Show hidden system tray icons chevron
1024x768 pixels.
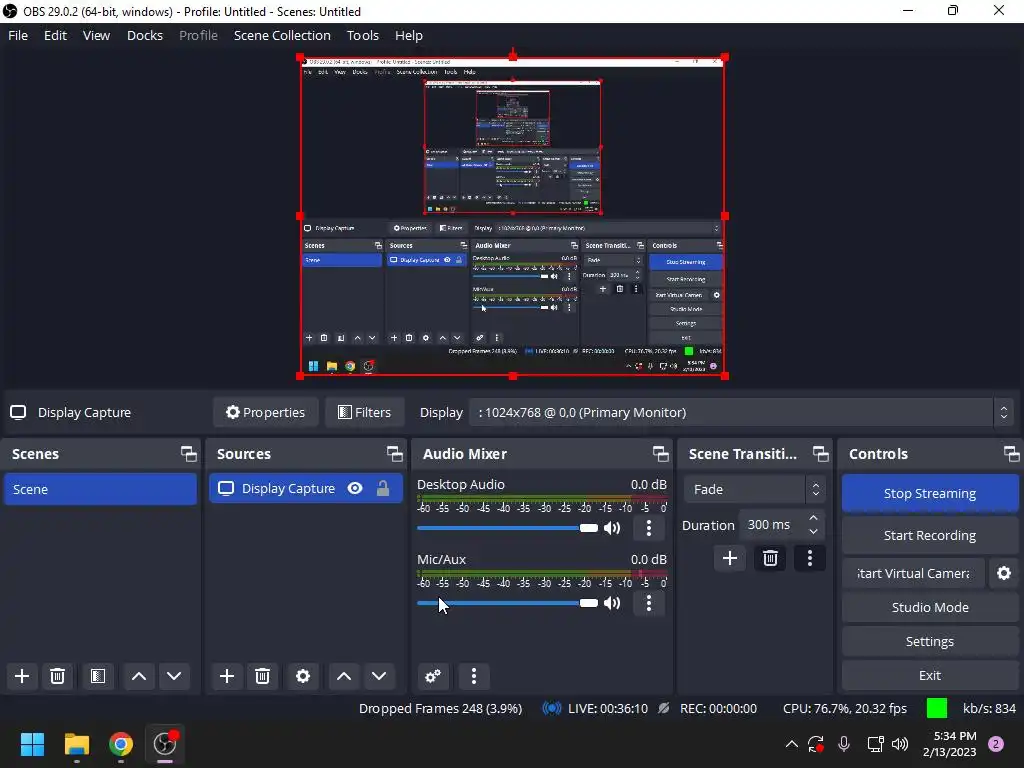792,744
